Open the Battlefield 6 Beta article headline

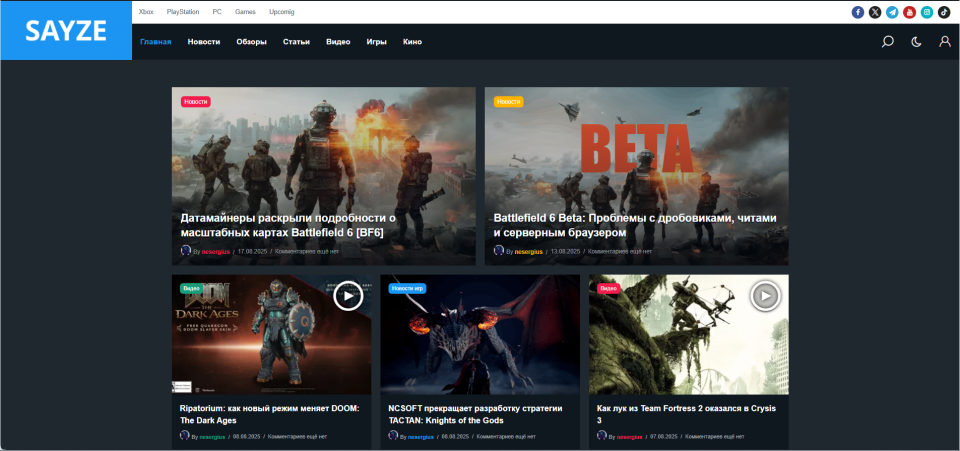click(x=635, y=225)
